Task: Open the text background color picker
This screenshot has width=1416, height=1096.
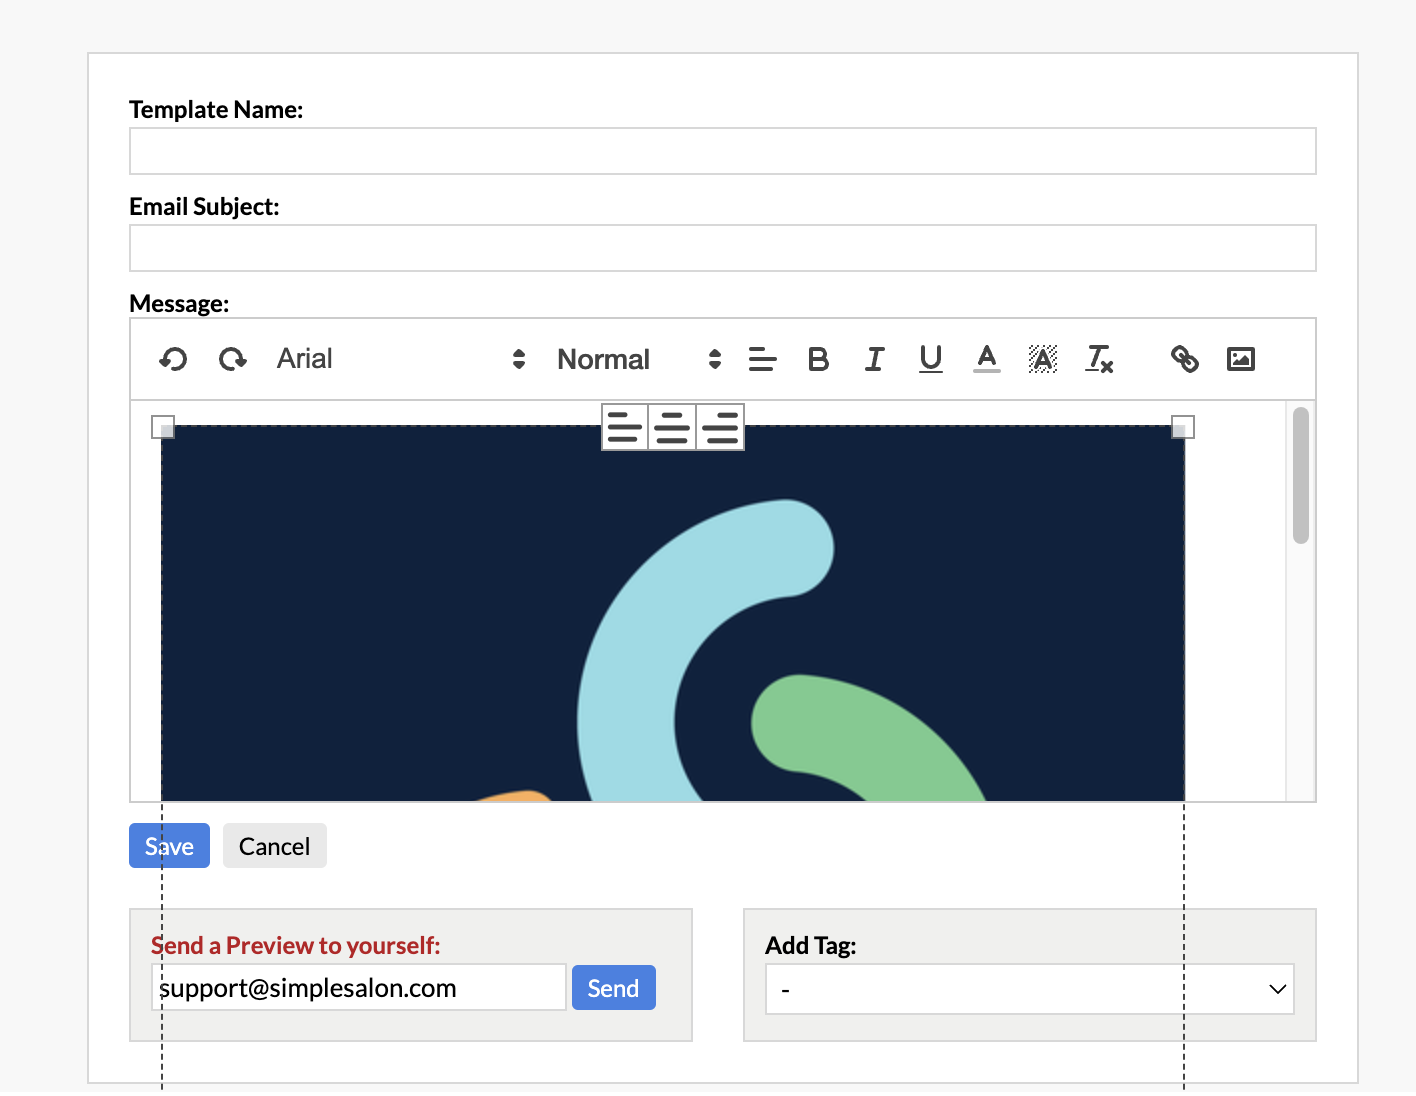Action: (x=1043, y=359)
